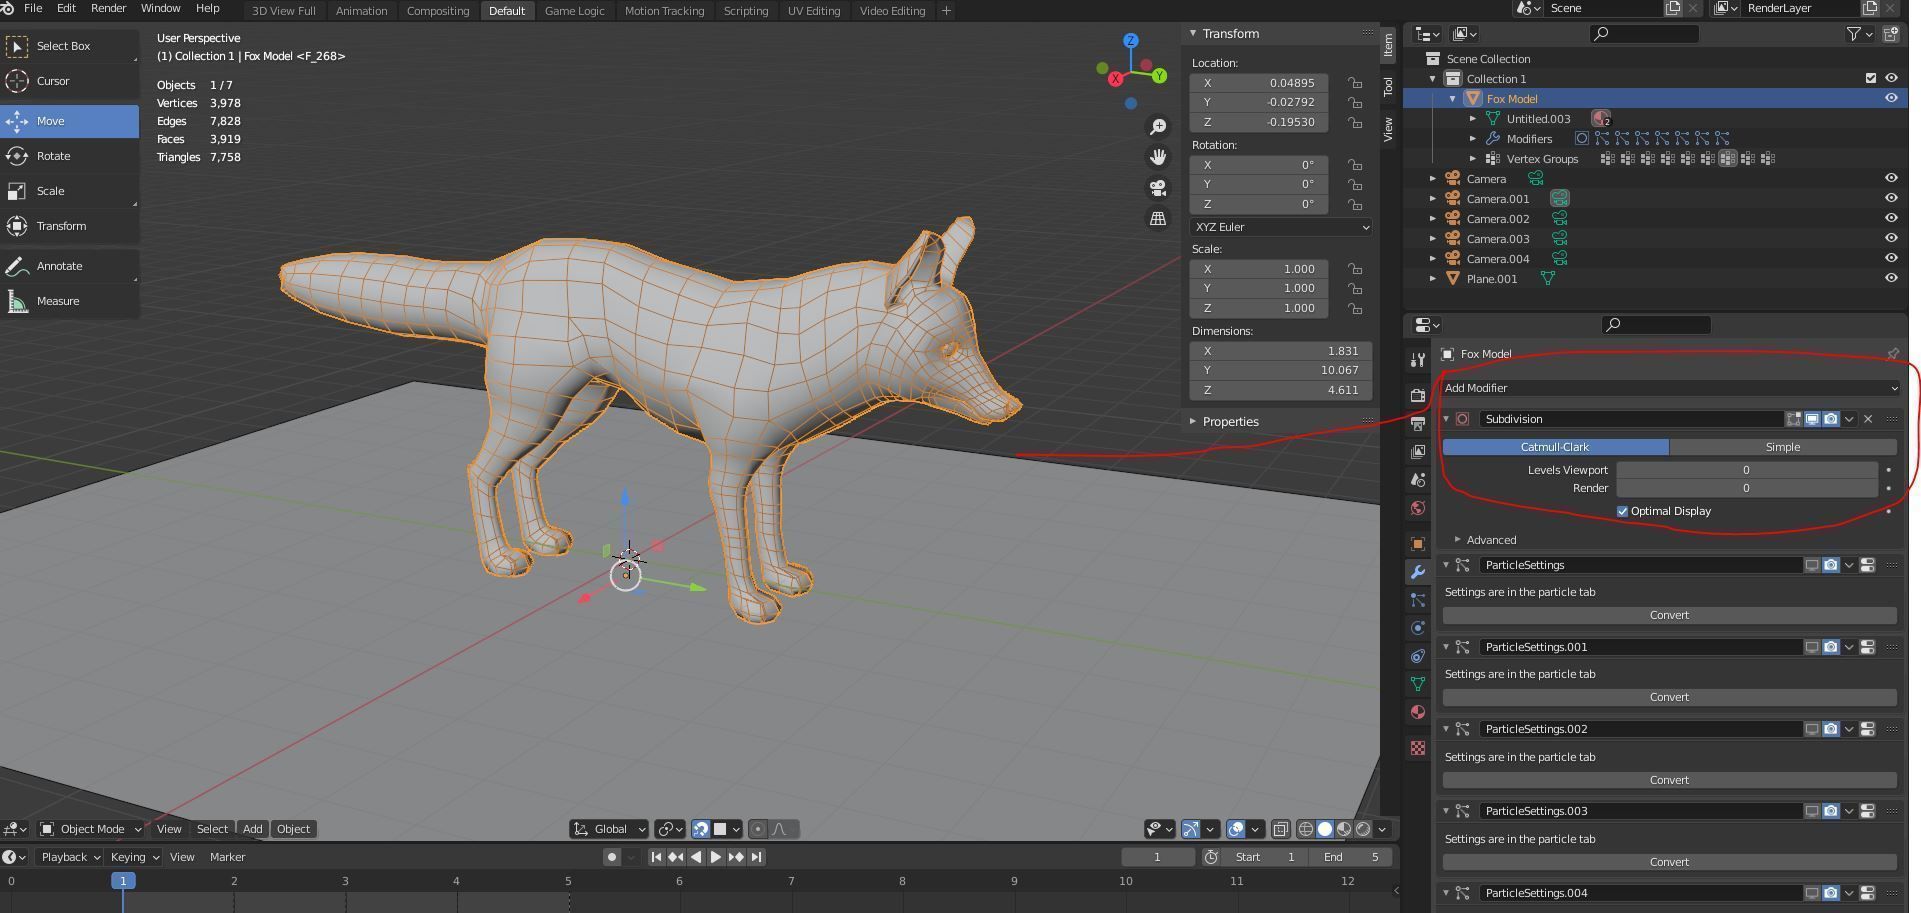Collapse the Subdivision modifier panel
This screenshot has height=913, width=1921.
point(1446,419)
